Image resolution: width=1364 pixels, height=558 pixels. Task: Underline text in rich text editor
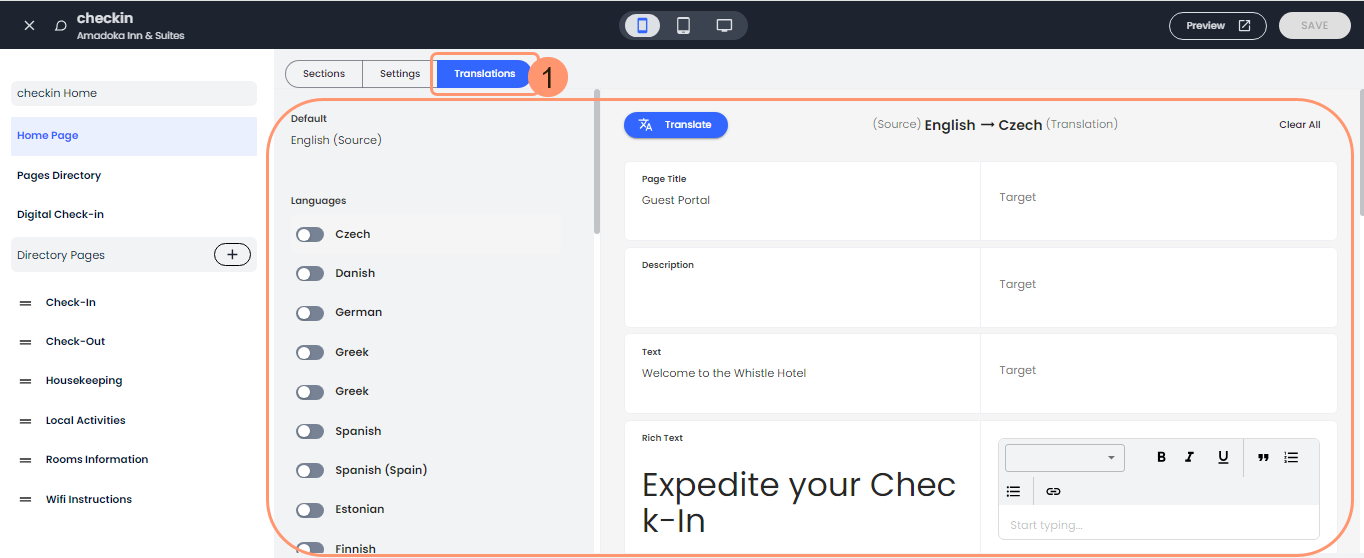click(1222, 457)
